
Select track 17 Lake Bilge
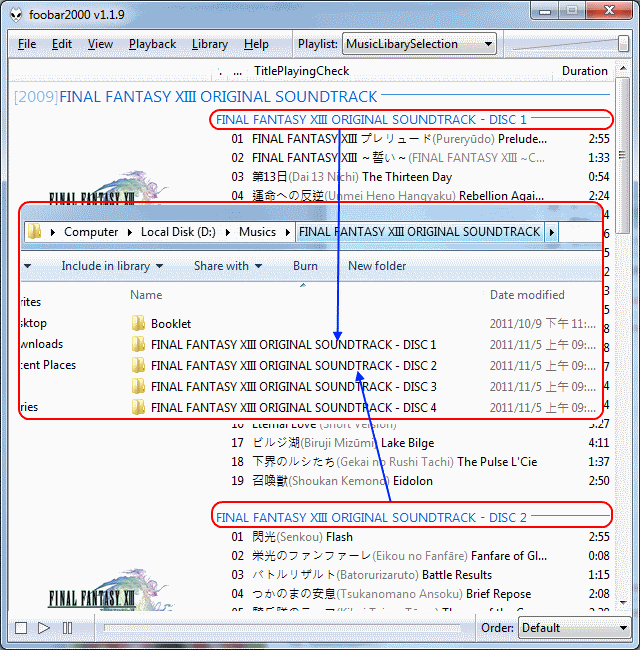420,443
